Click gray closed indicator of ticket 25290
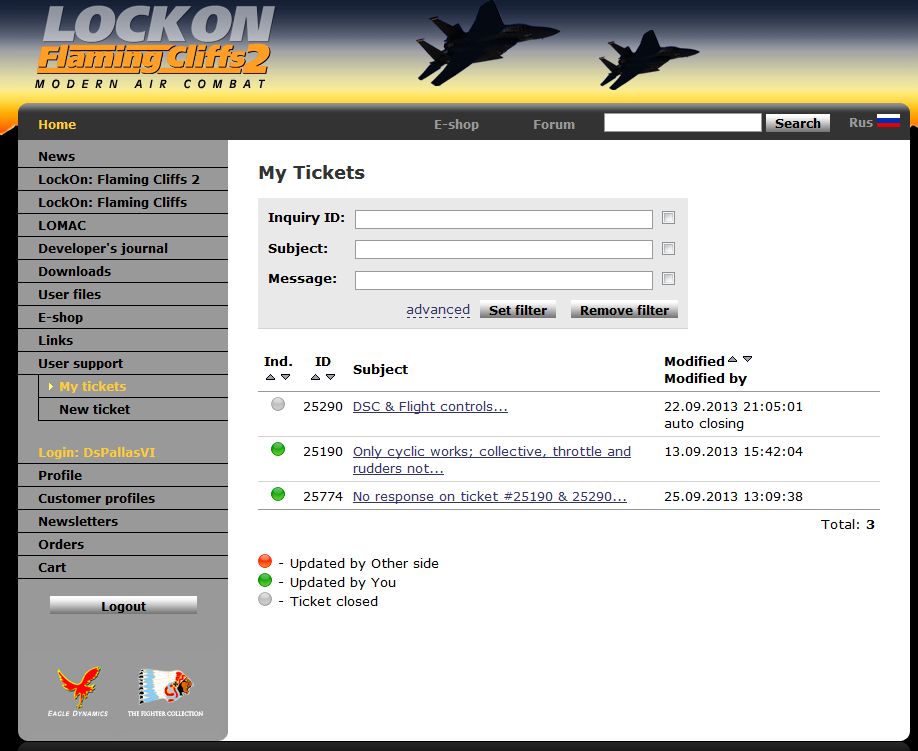918x751 pixels. tap(278, 404)
